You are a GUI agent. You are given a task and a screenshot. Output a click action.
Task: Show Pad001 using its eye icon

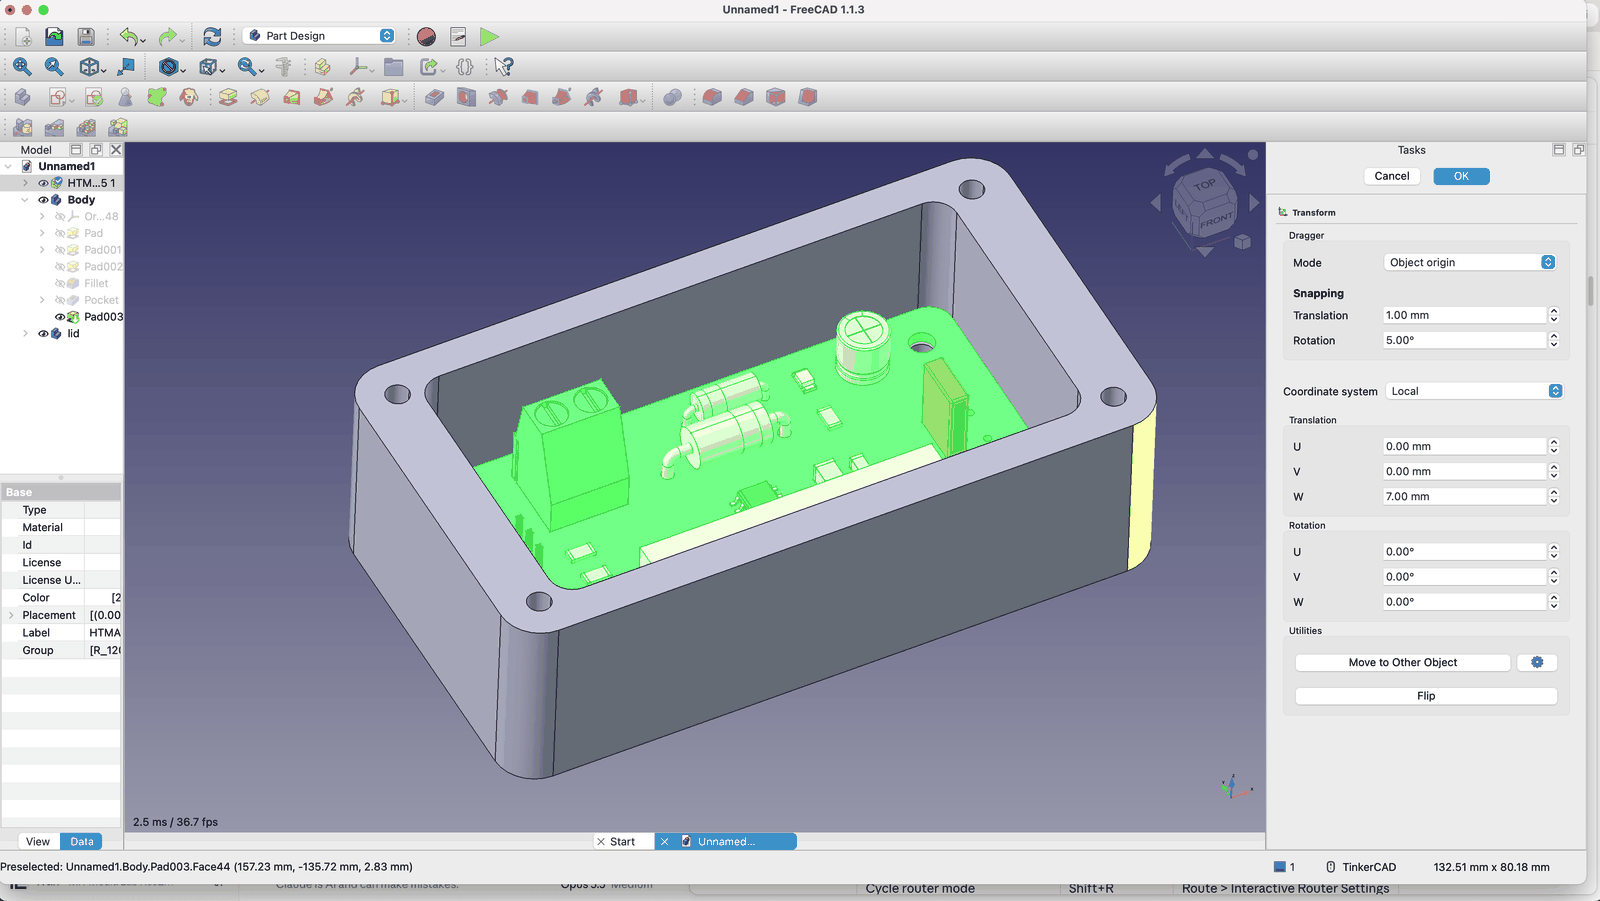coord(60,250)
